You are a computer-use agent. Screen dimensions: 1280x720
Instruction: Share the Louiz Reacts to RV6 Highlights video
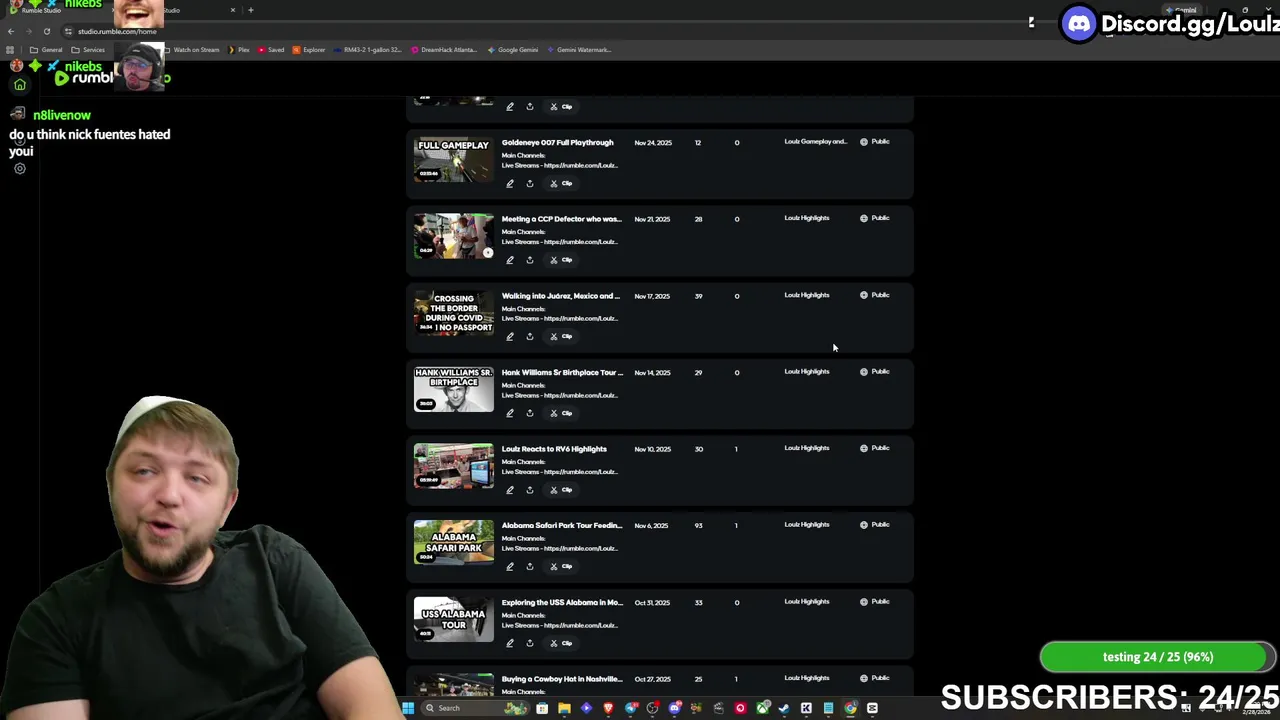pyautogui.click(x=530, y=490)
